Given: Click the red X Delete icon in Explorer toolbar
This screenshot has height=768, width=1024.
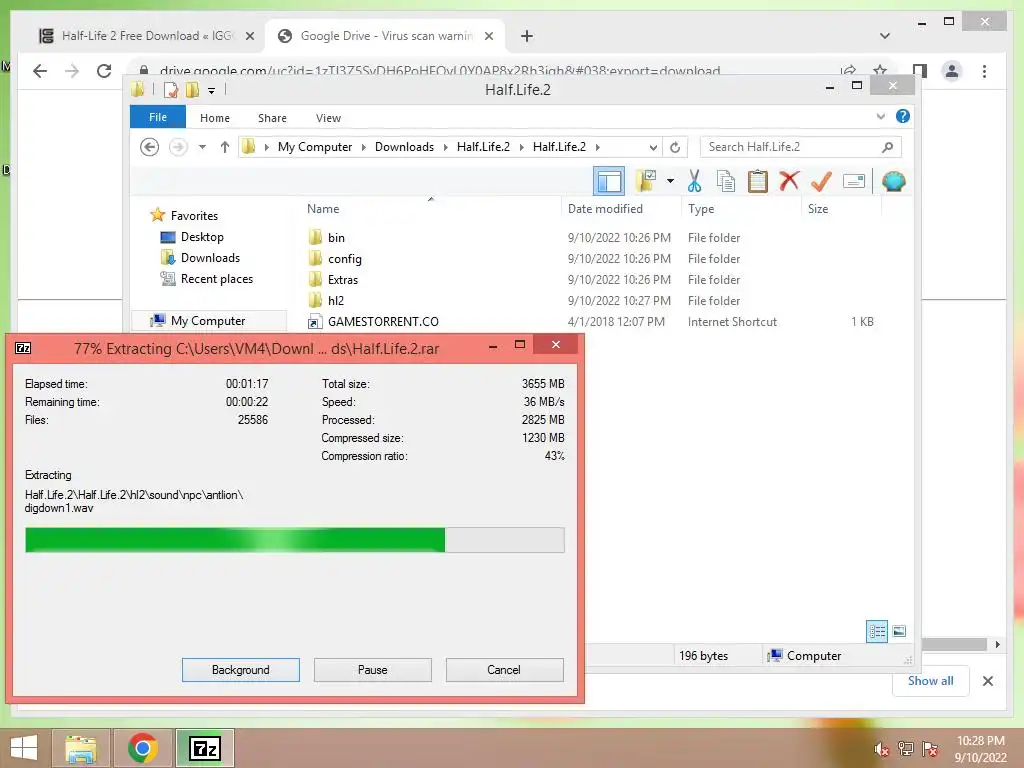Looking at the screenshot, I should tap(789, 181).
